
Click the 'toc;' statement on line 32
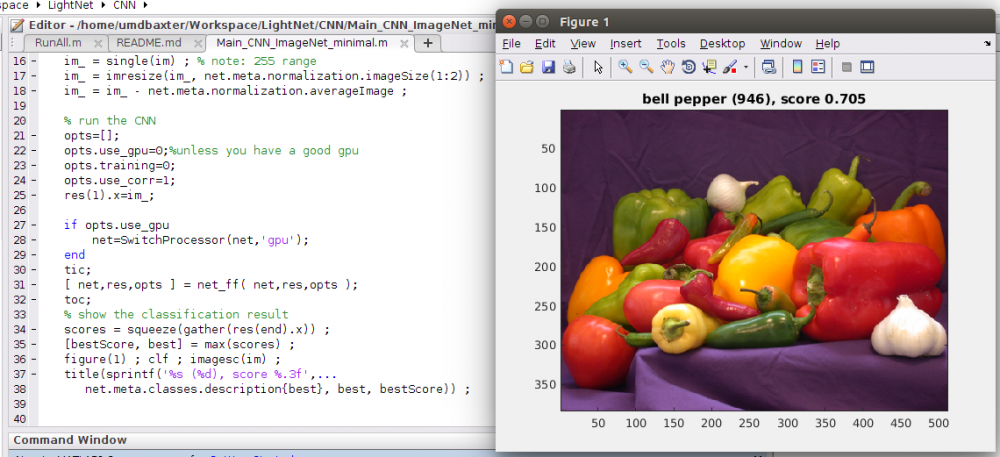click(x=78, y=300)
